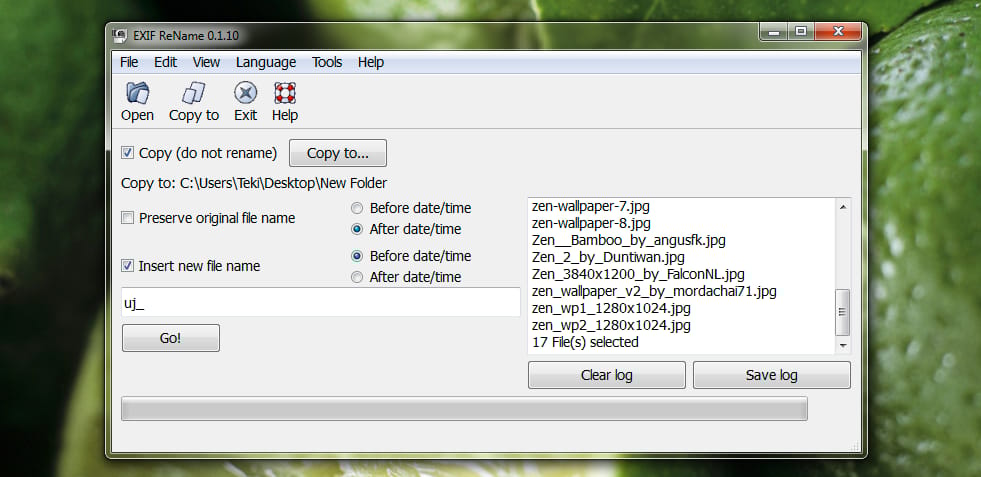Click the progress bar at the bottom

point(464,408)
